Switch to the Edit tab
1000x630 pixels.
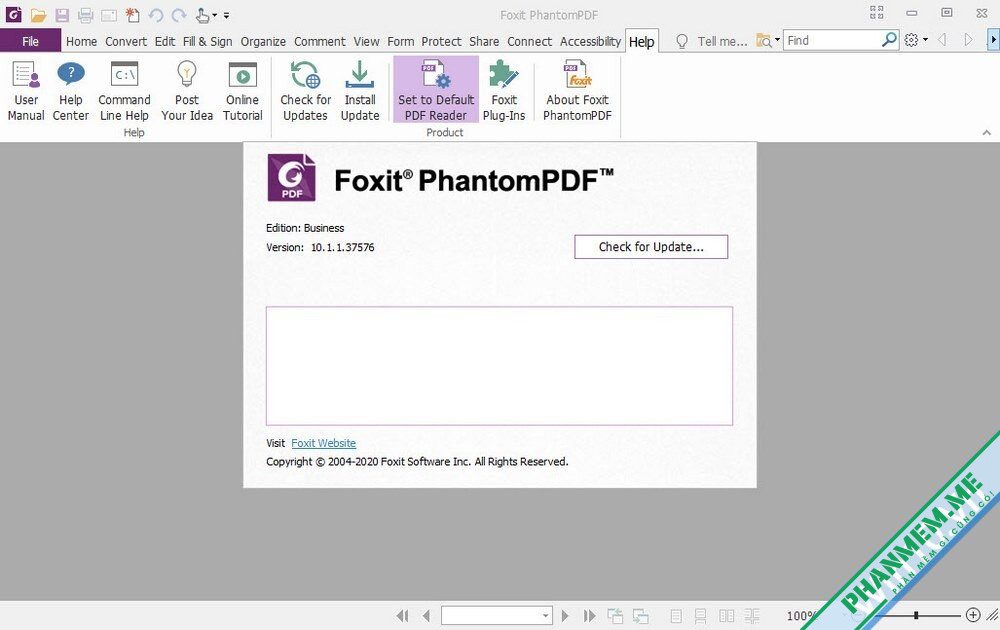tap(165, 41)
